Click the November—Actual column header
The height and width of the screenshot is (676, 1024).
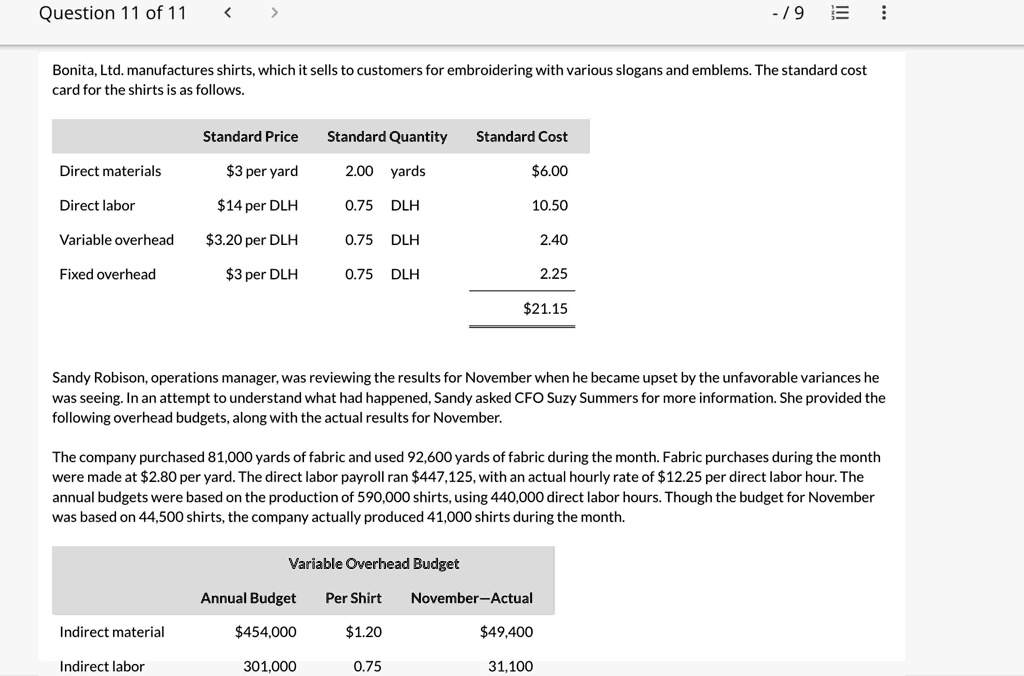click(471, 598)
